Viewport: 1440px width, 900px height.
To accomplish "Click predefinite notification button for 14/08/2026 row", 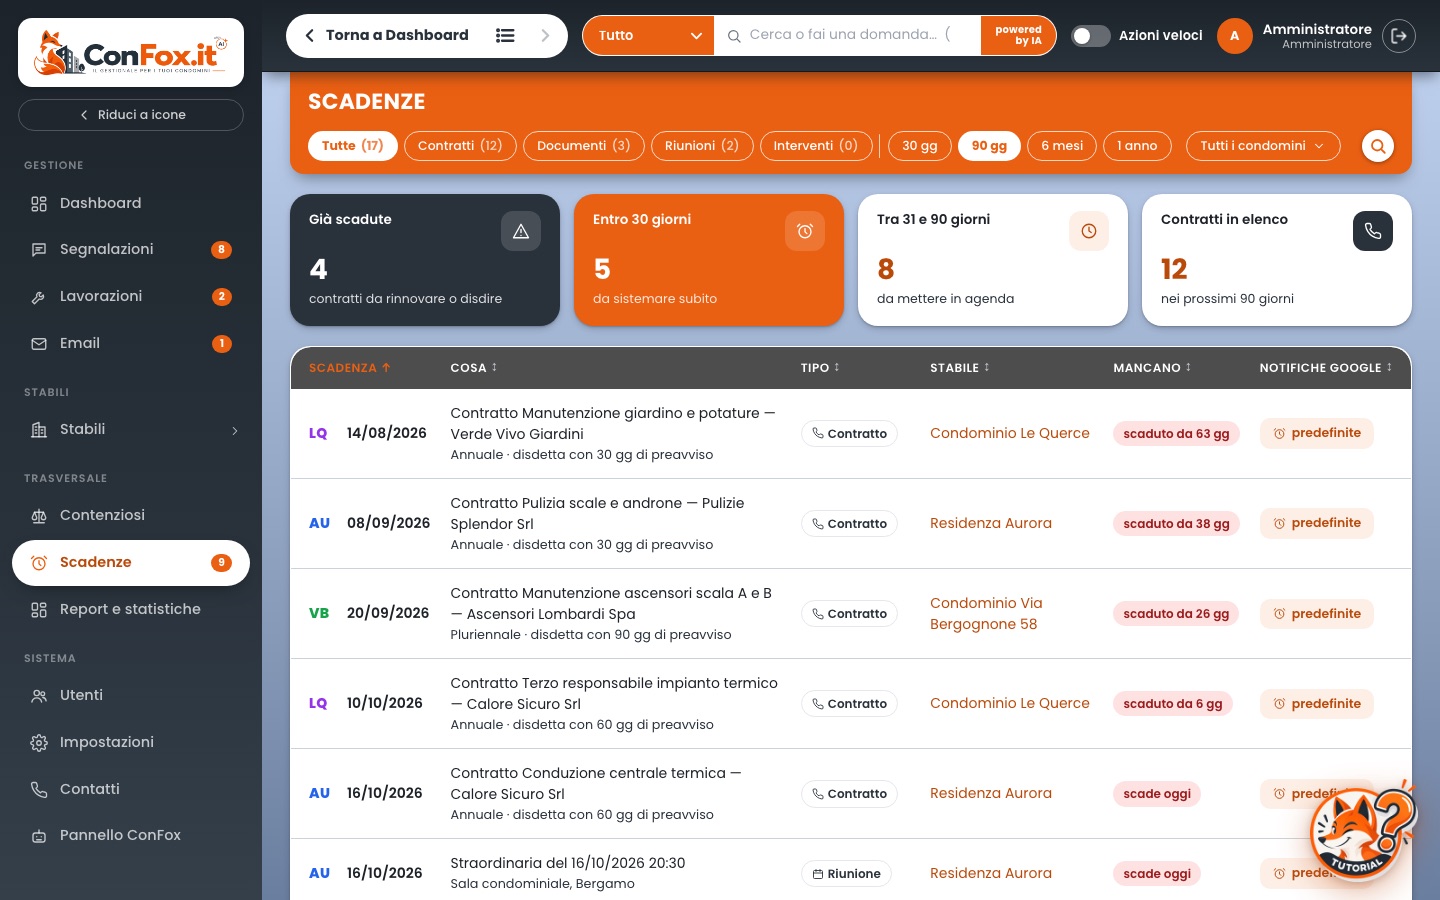I will coord(1317,433).
